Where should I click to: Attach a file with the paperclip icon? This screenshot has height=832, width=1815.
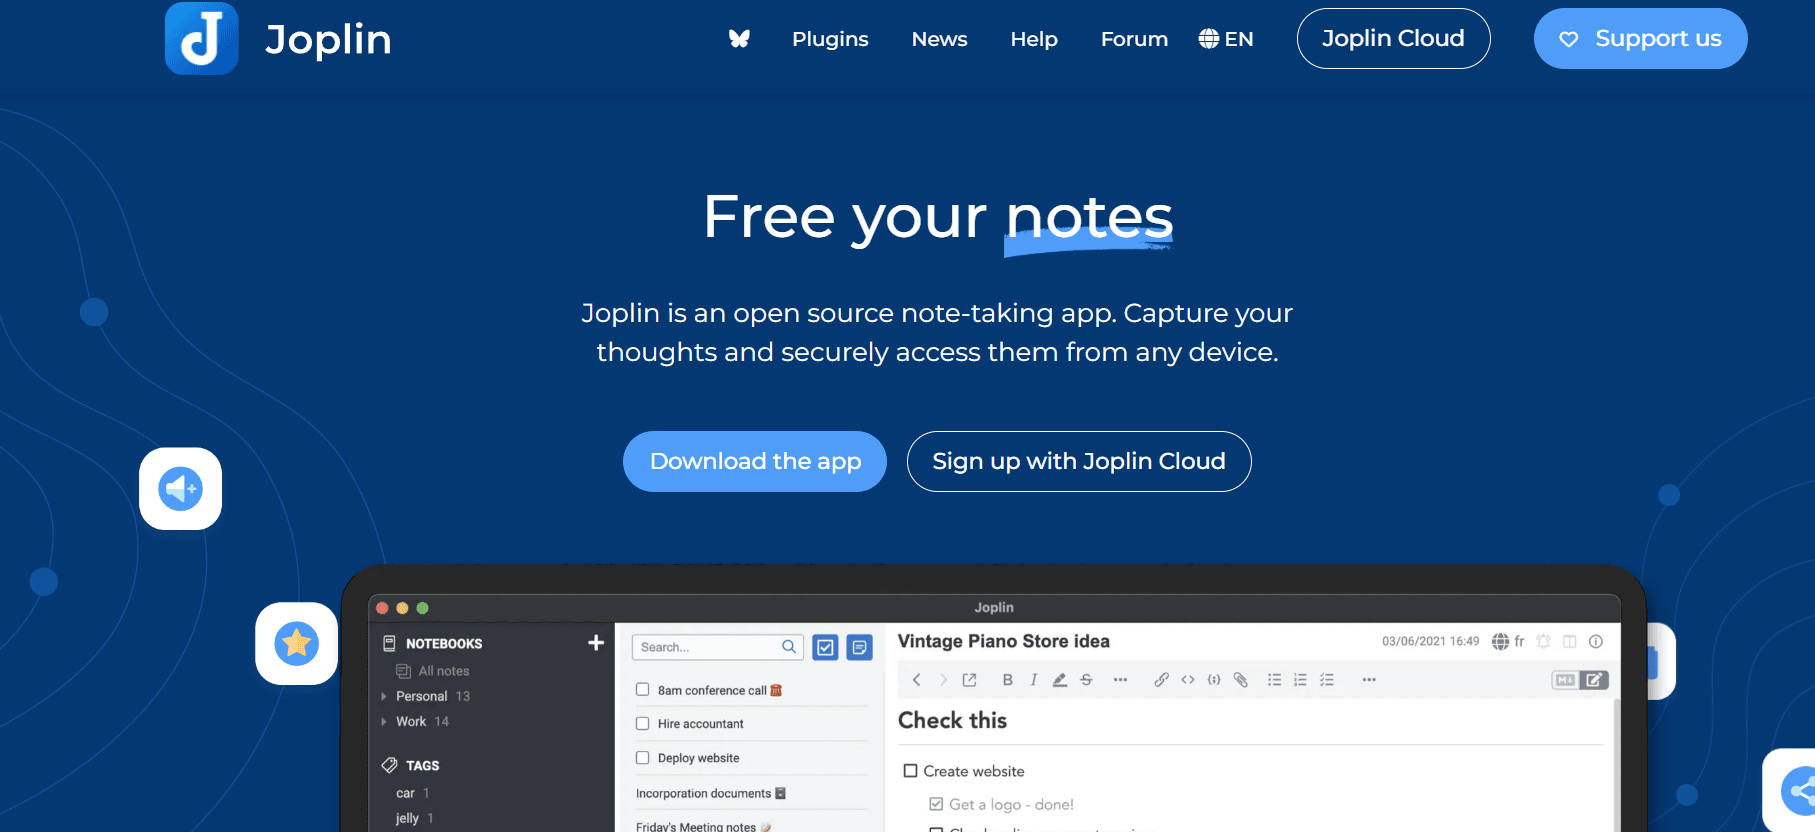coord(1240,680)
